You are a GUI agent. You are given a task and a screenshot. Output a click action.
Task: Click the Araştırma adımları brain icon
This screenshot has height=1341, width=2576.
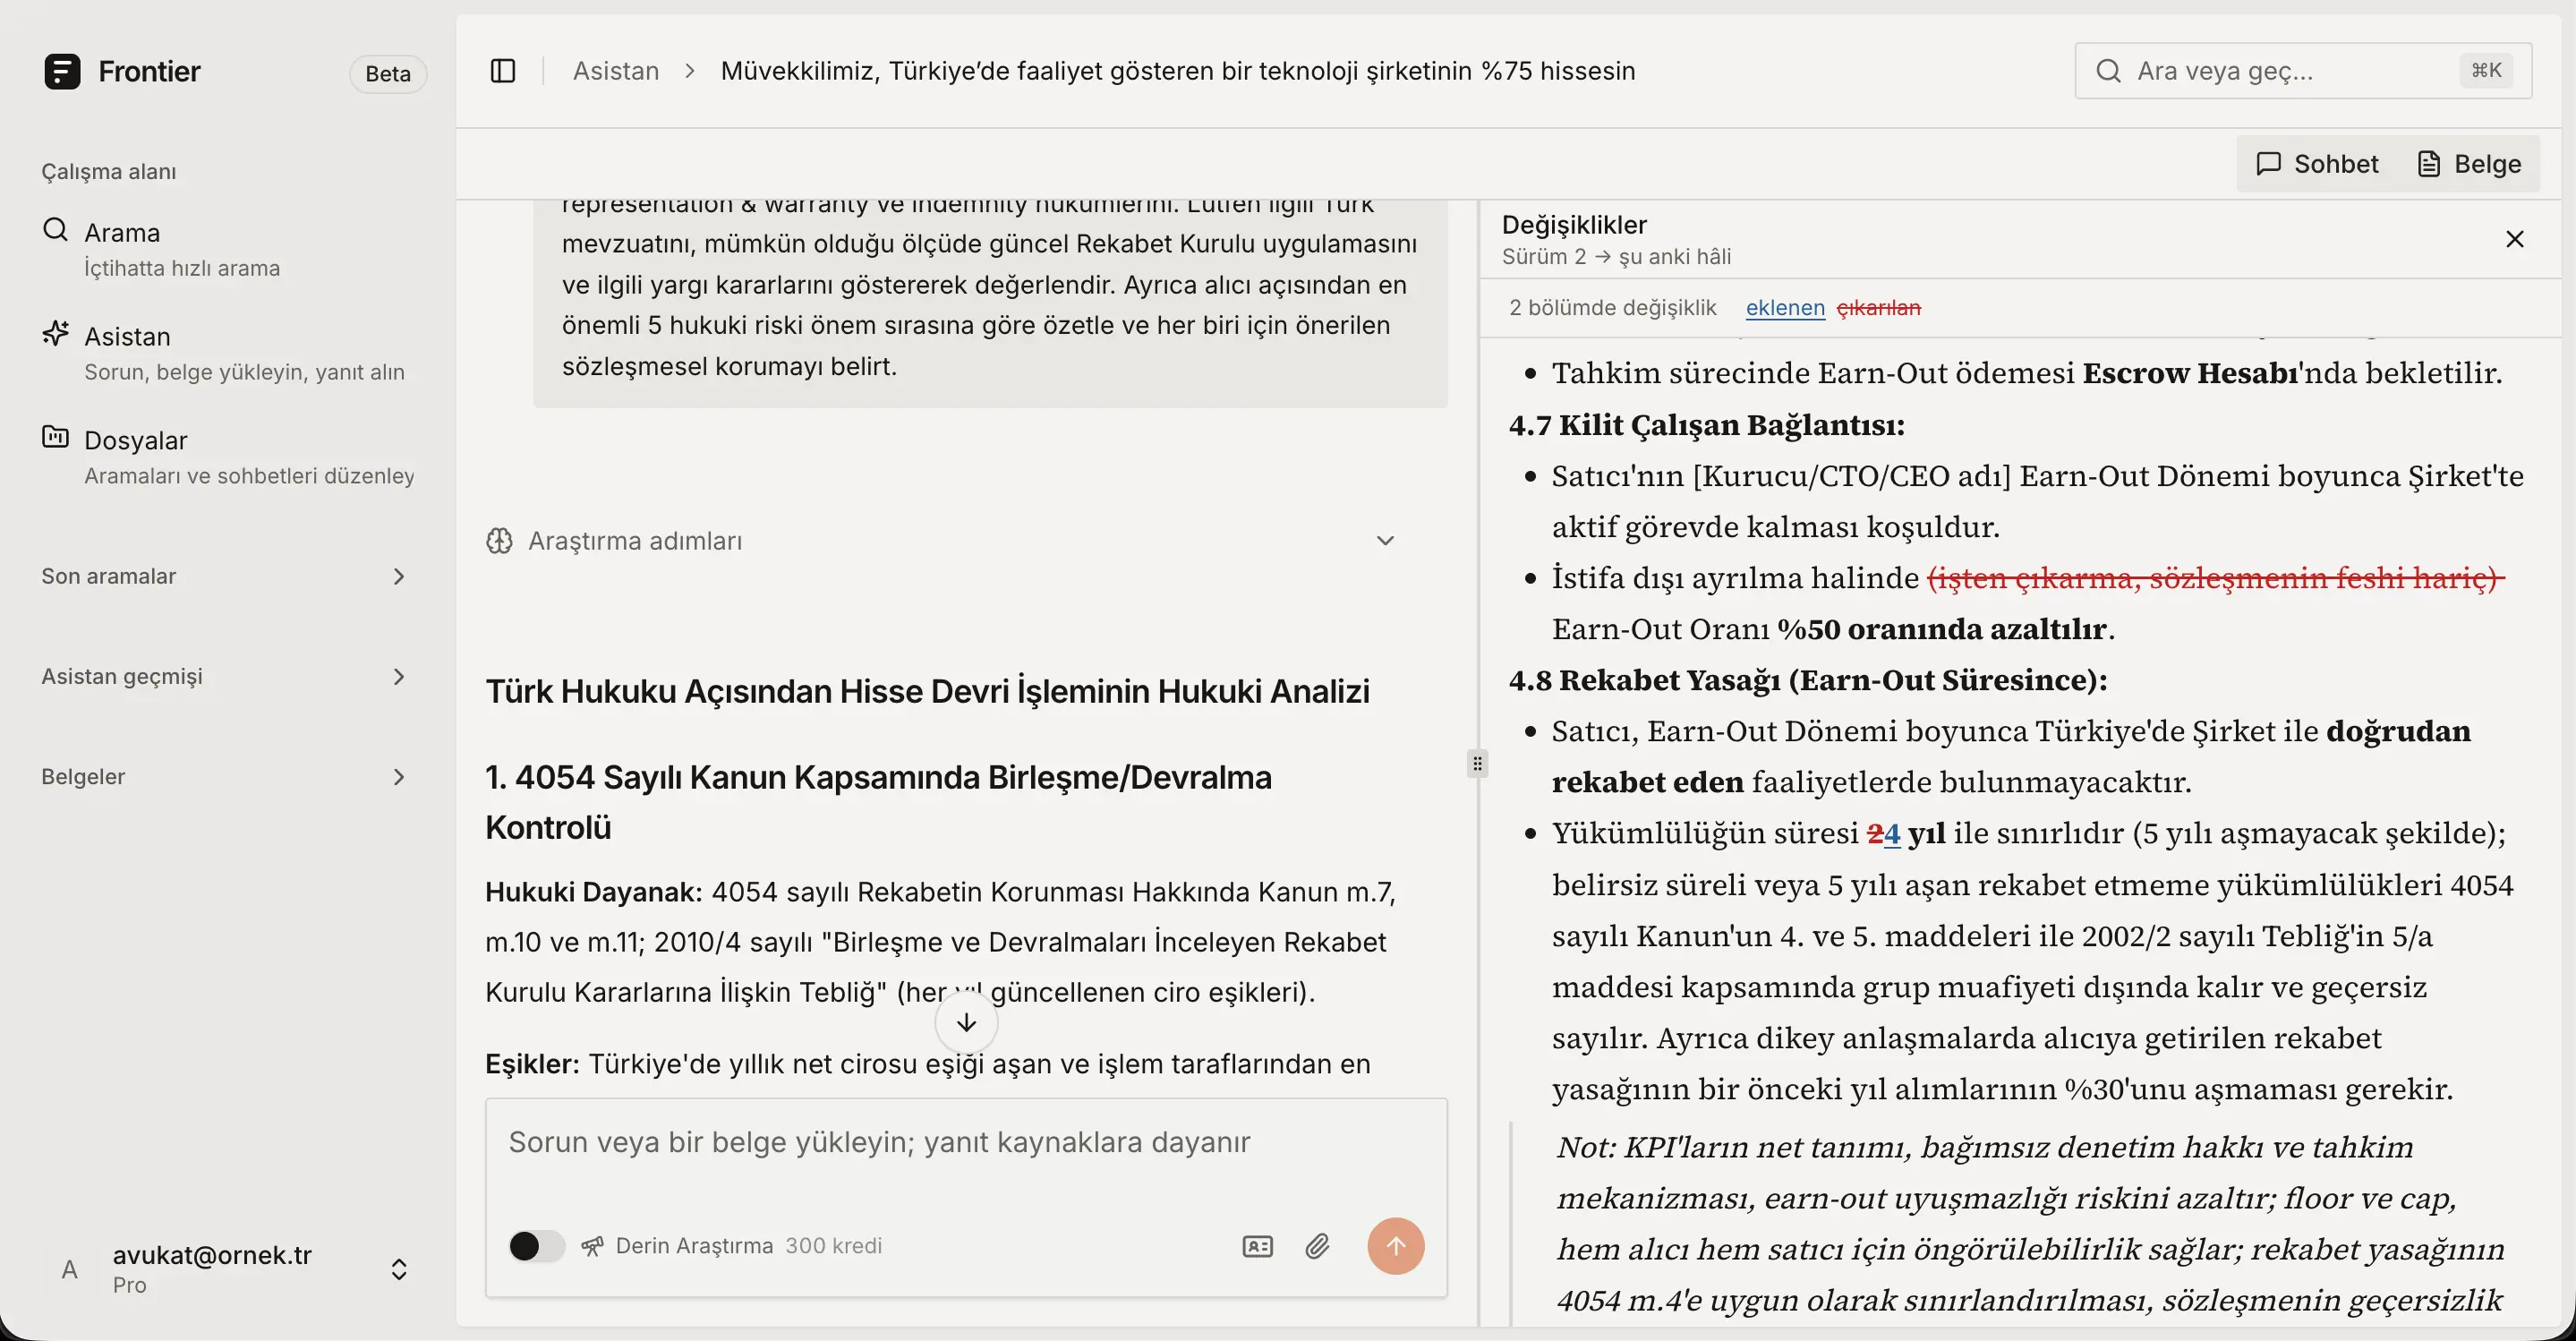coord(500,541)
